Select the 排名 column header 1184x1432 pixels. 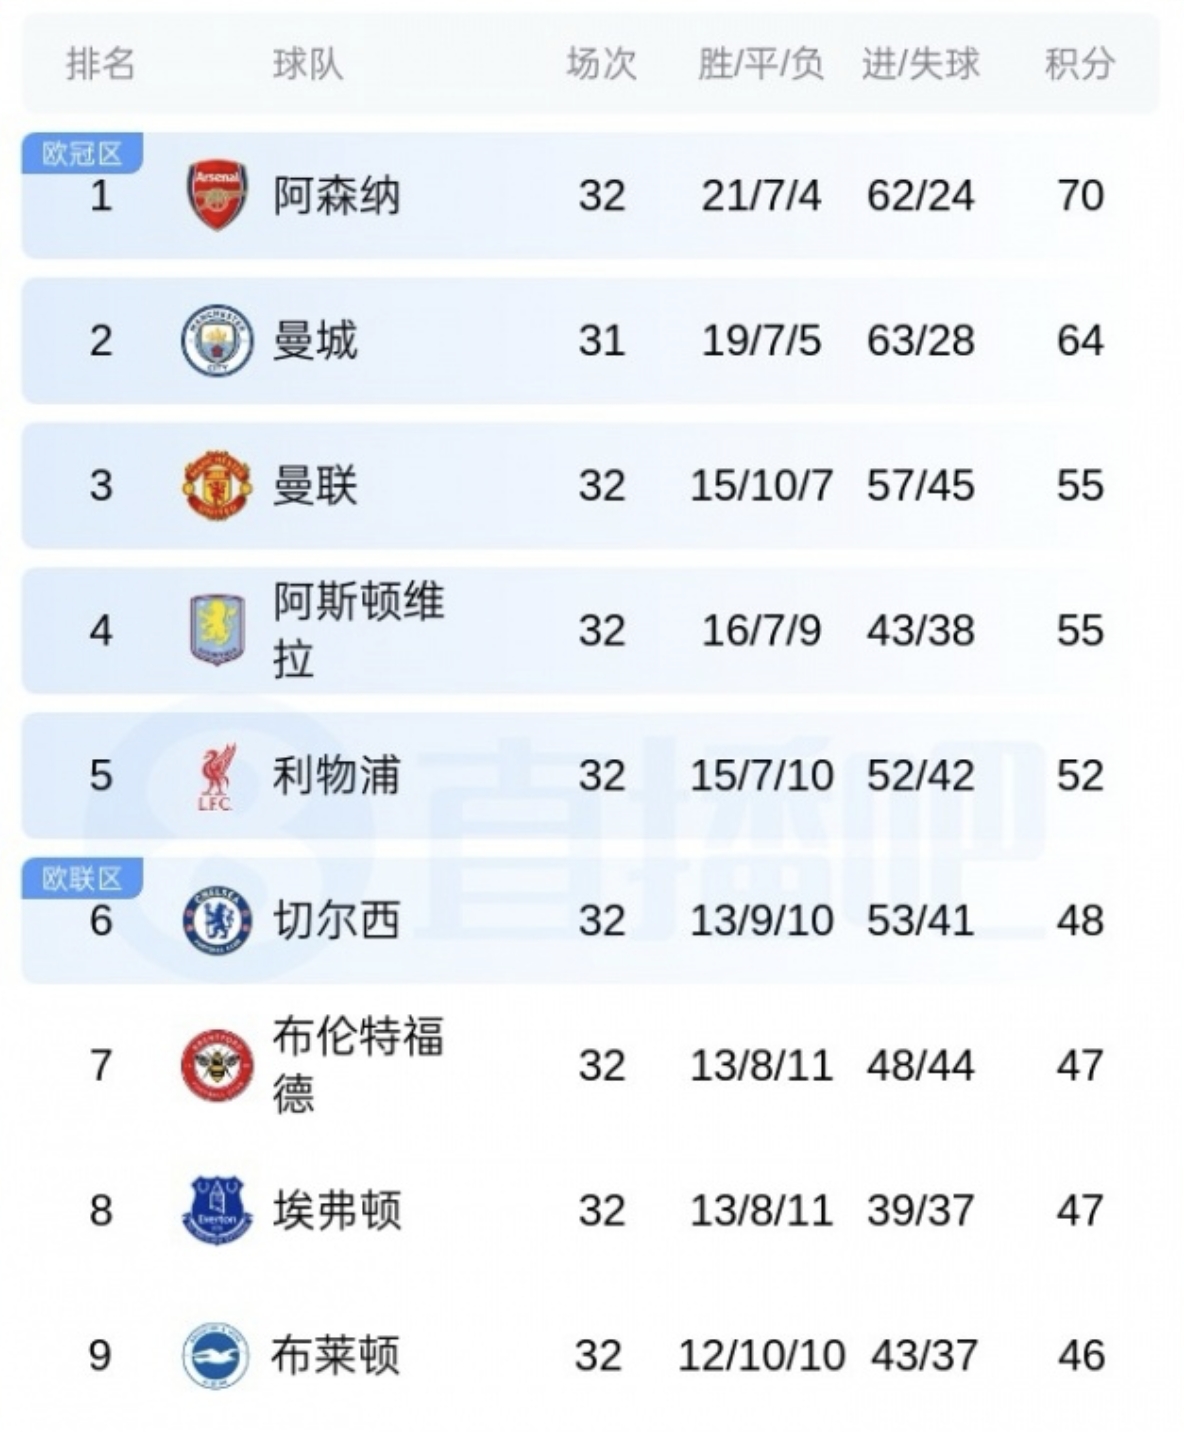[100, 64]
